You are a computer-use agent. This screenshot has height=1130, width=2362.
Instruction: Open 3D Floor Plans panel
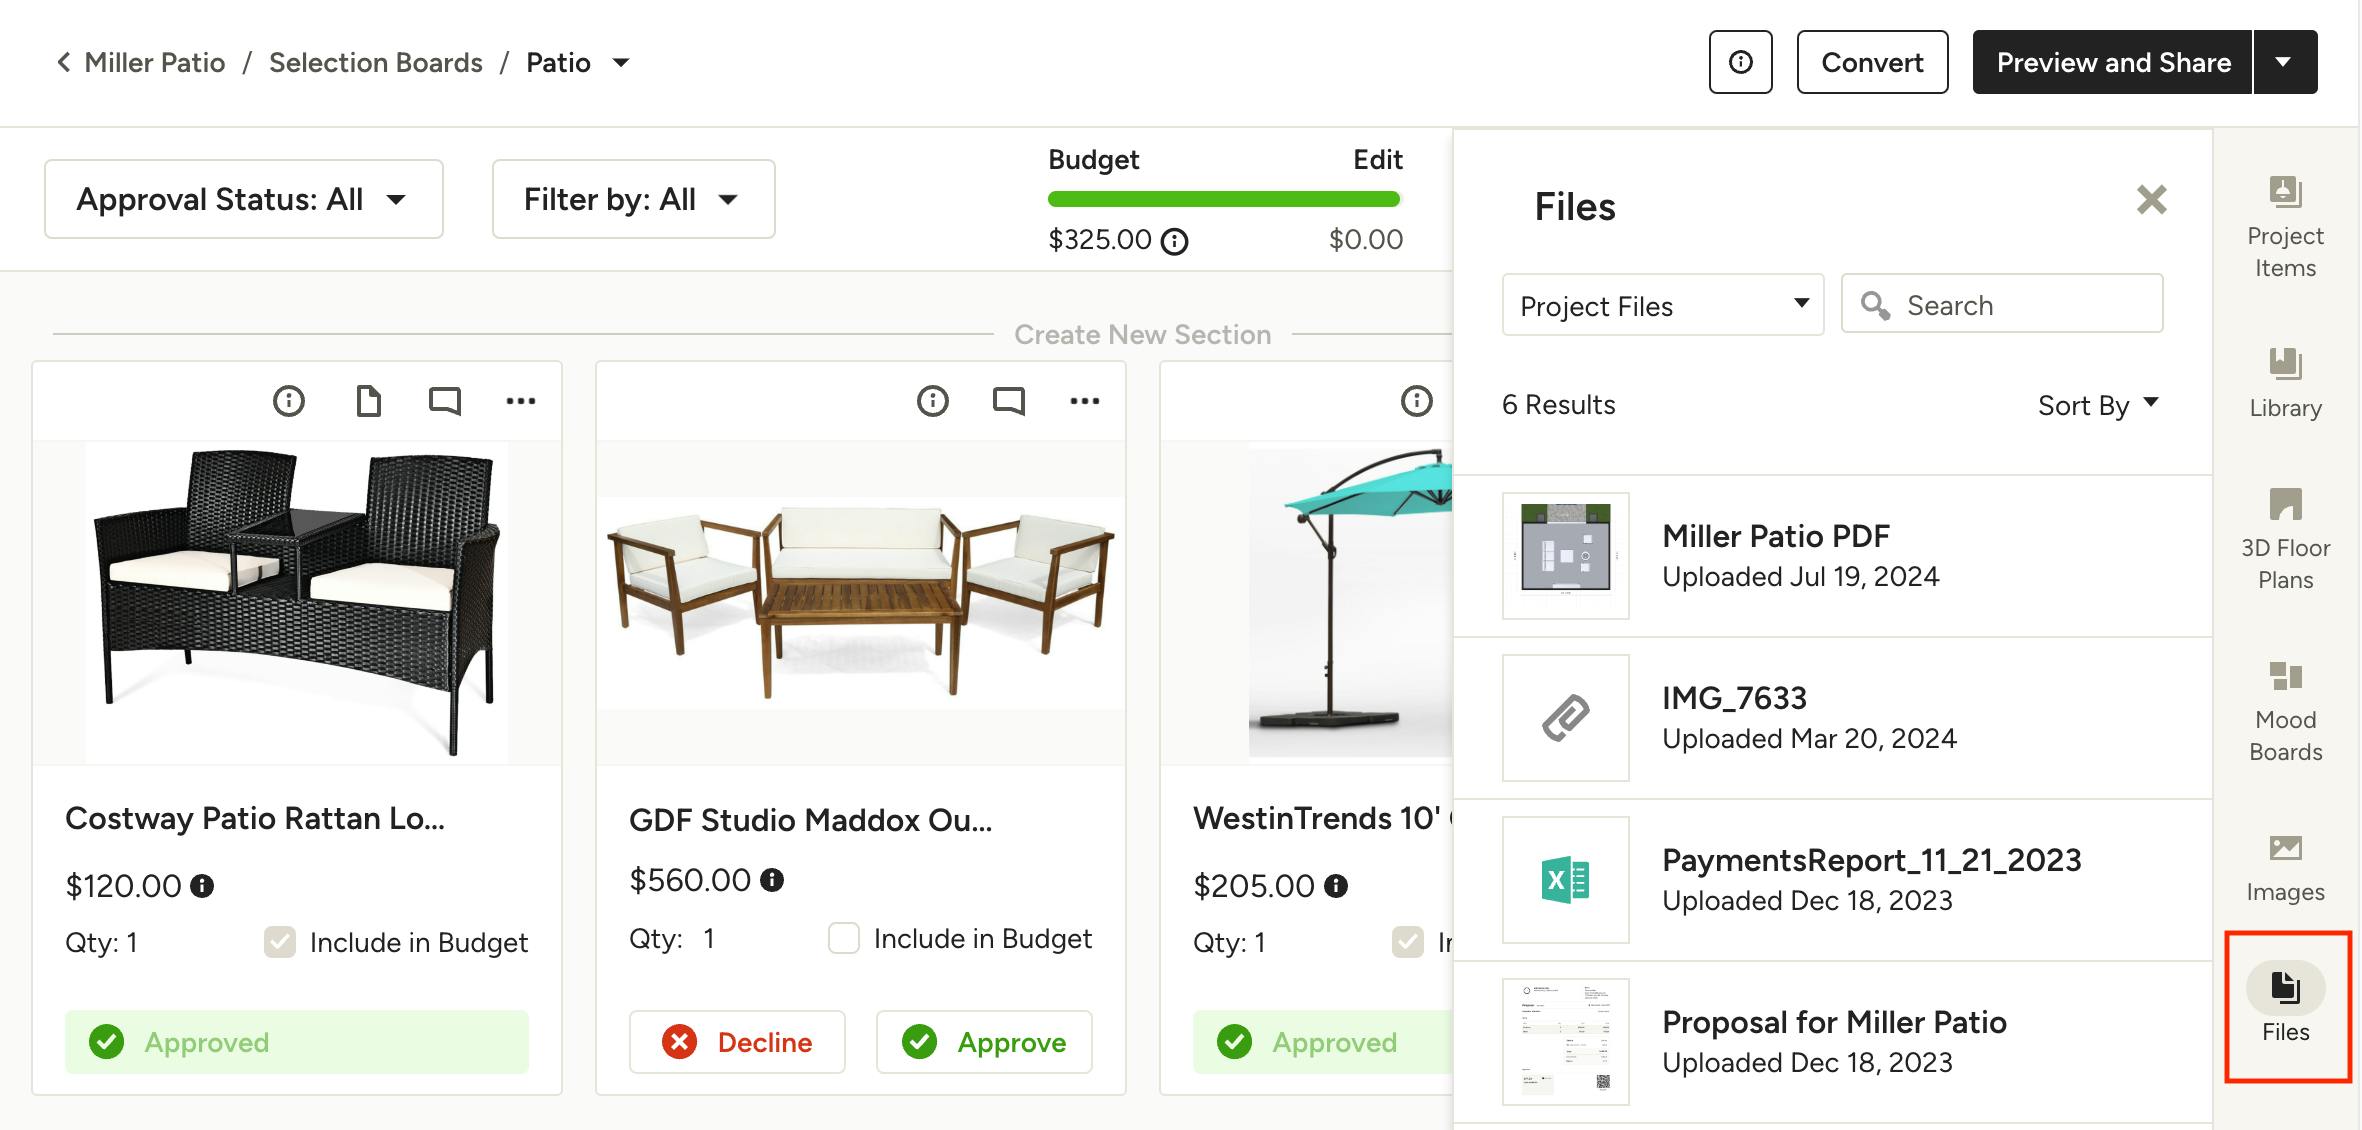[2285, 538]
